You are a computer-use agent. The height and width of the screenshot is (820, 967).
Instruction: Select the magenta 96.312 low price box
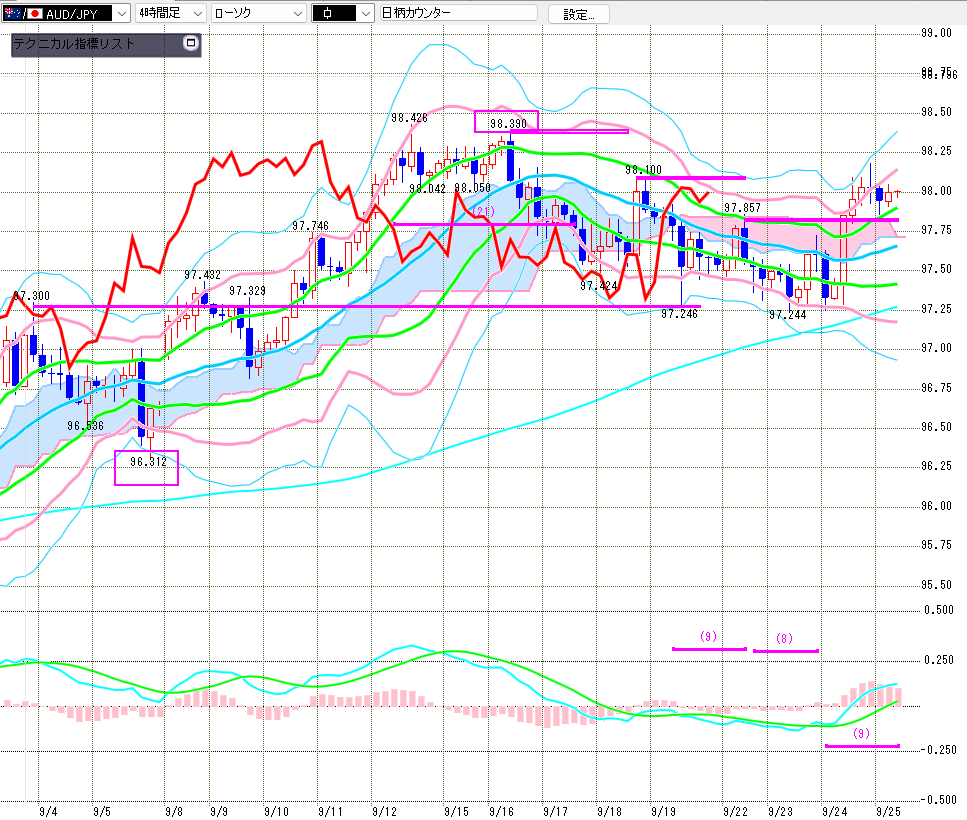coord(146,467)
